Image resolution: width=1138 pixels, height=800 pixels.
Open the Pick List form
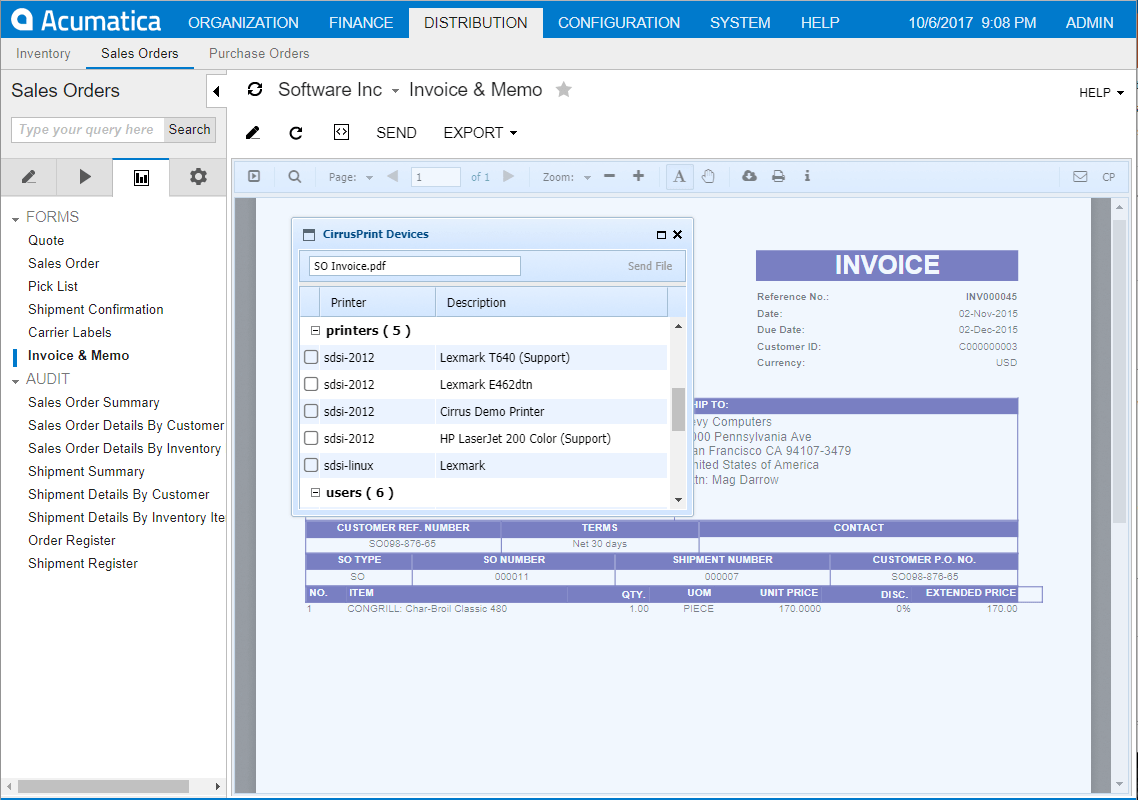tap(53, 286)
